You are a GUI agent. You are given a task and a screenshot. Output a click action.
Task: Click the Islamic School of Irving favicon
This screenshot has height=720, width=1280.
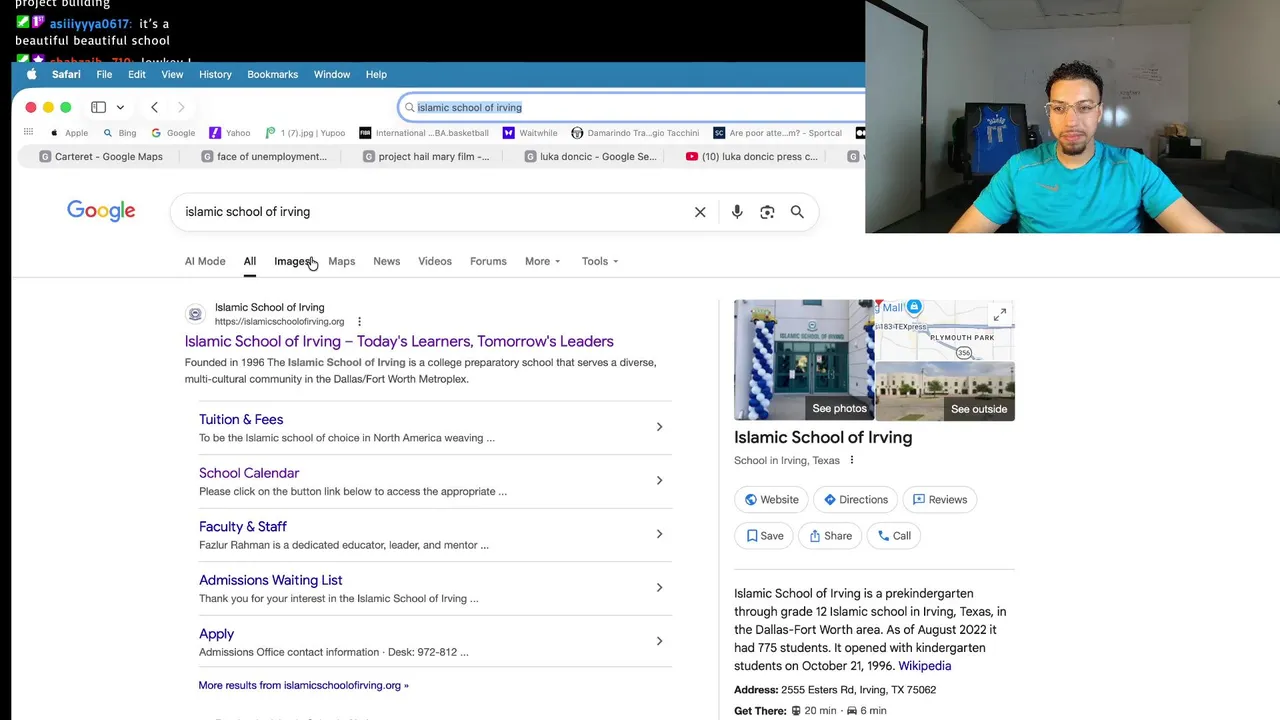195,314
